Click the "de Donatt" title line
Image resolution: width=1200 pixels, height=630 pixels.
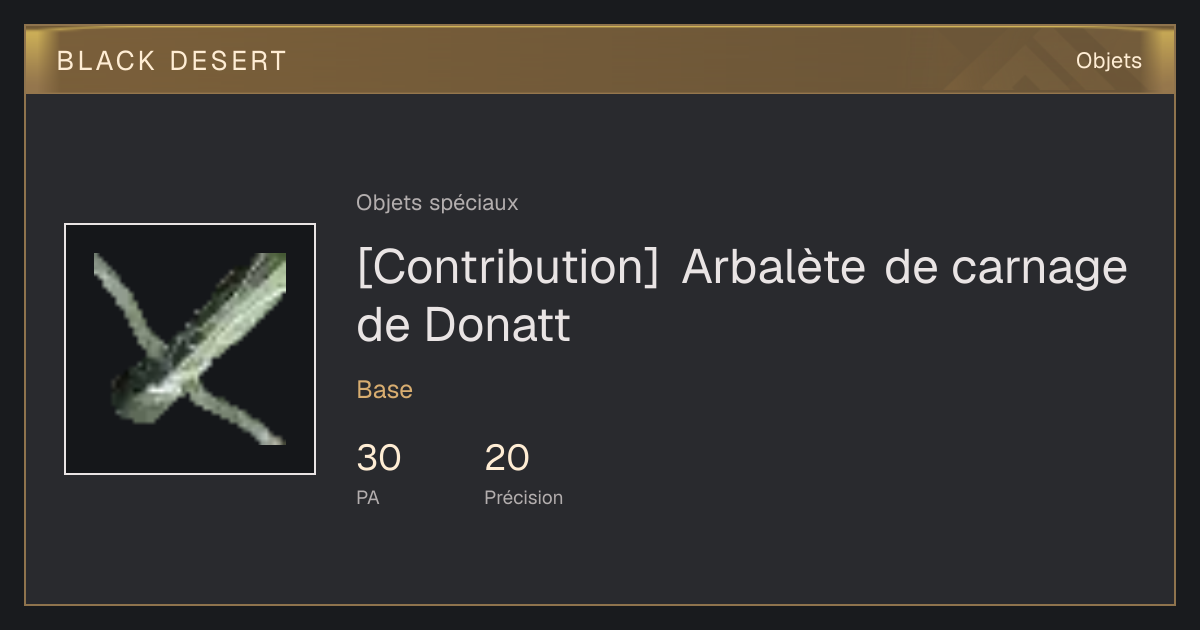tap(463, 325)
